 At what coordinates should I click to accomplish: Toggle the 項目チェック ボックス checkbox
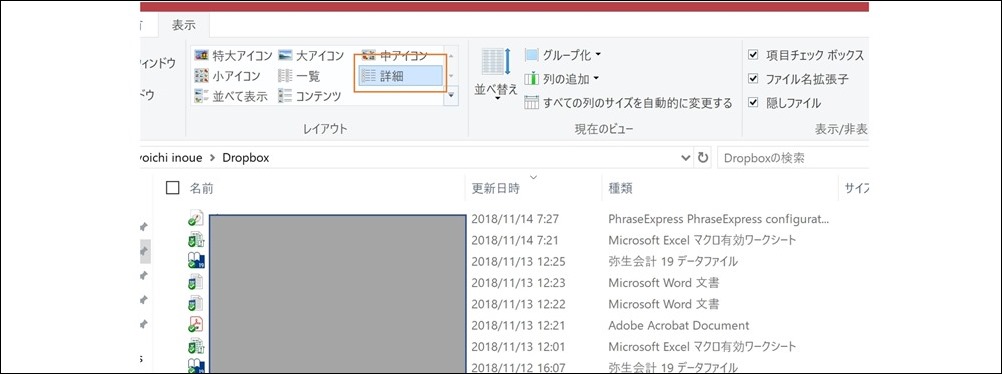pos(753,55)
